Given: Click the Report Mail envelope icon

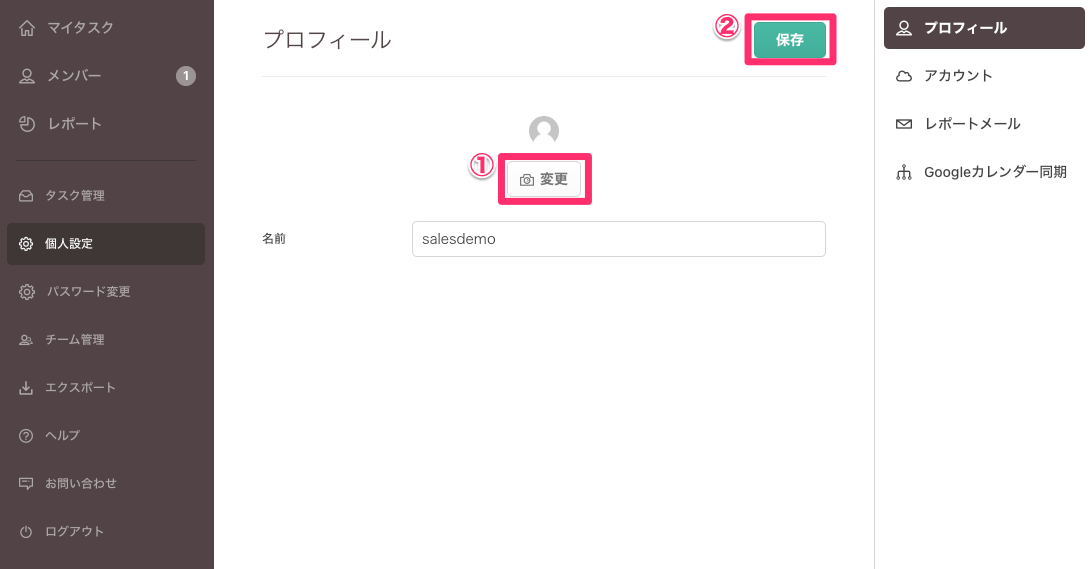Looking at the screenshot, I should tap(904, 124).
